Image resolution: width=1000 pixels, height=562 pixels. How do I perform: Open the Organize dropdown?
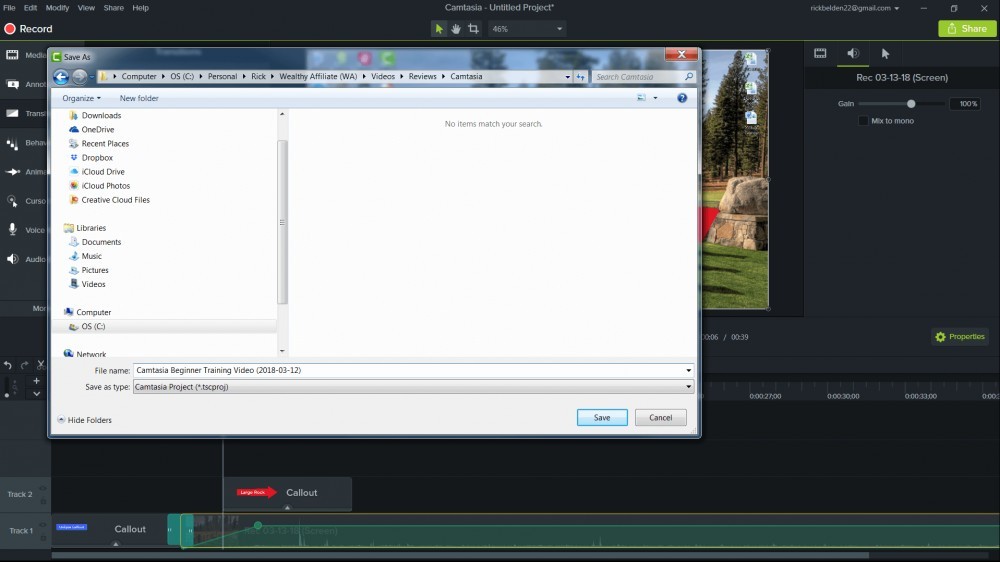[x=81, y=98]
